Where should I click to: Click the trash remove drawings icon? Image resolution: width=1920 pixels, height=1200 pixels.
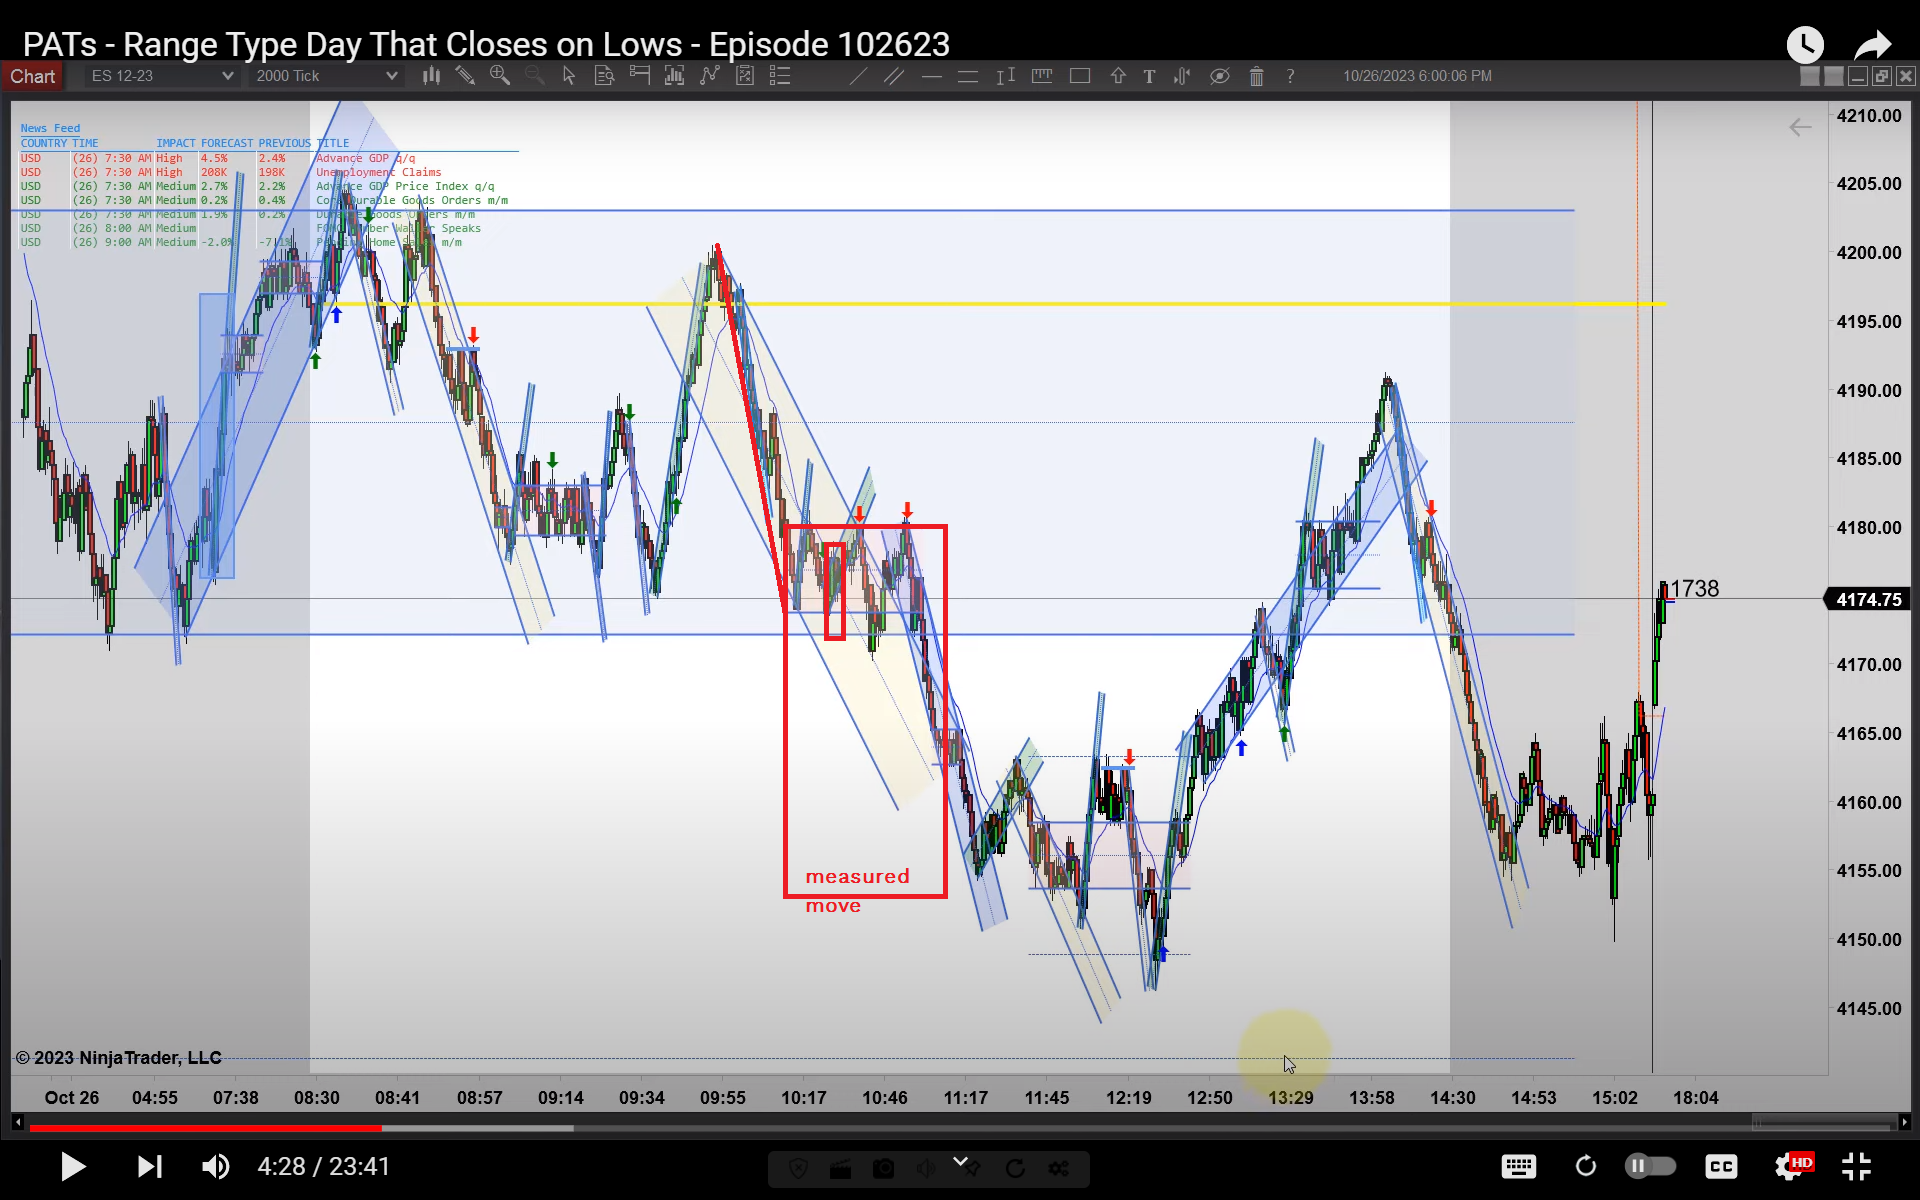pos(1256,76)
